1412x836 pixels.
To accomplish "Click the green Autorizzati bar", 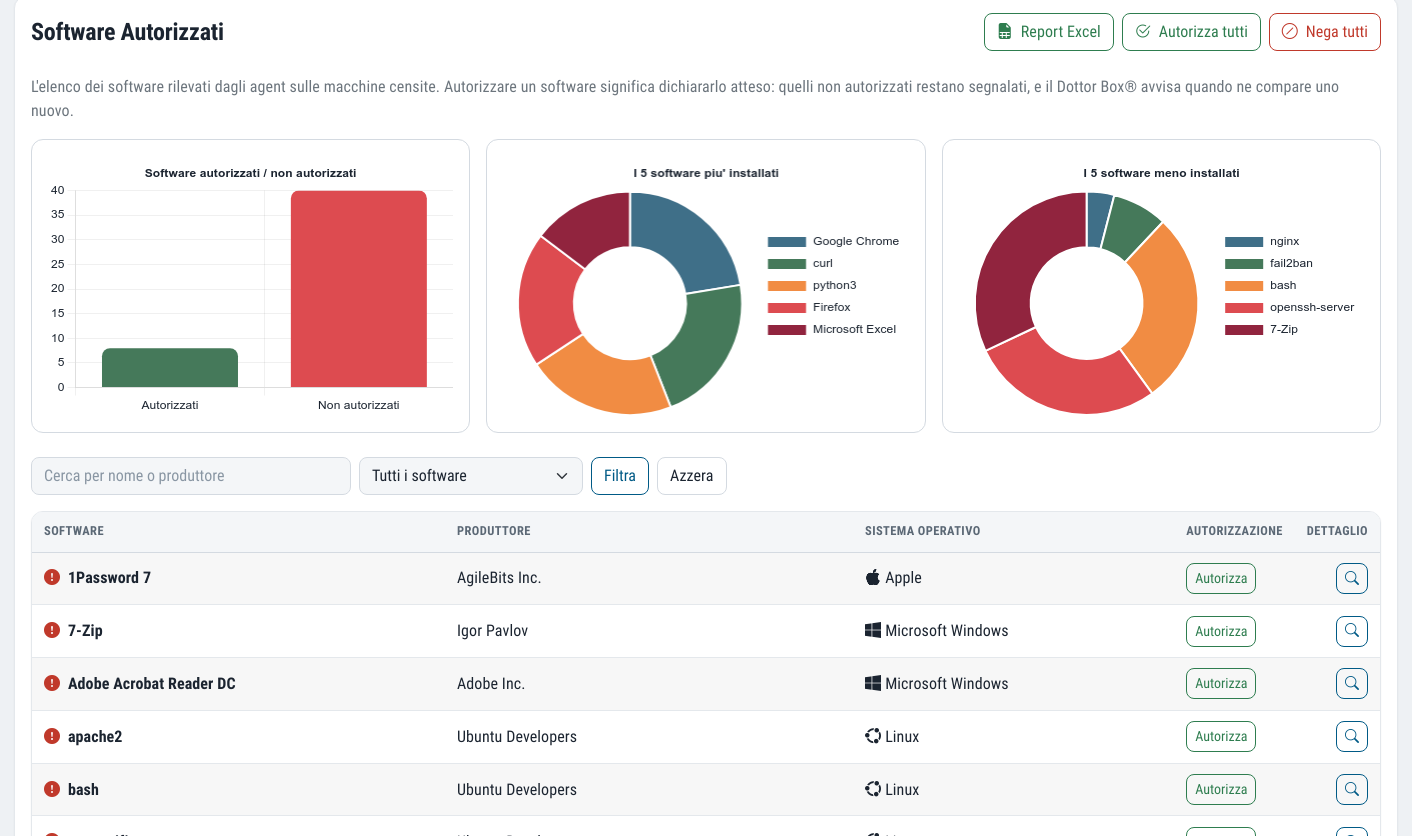I will tap(170, 368).
